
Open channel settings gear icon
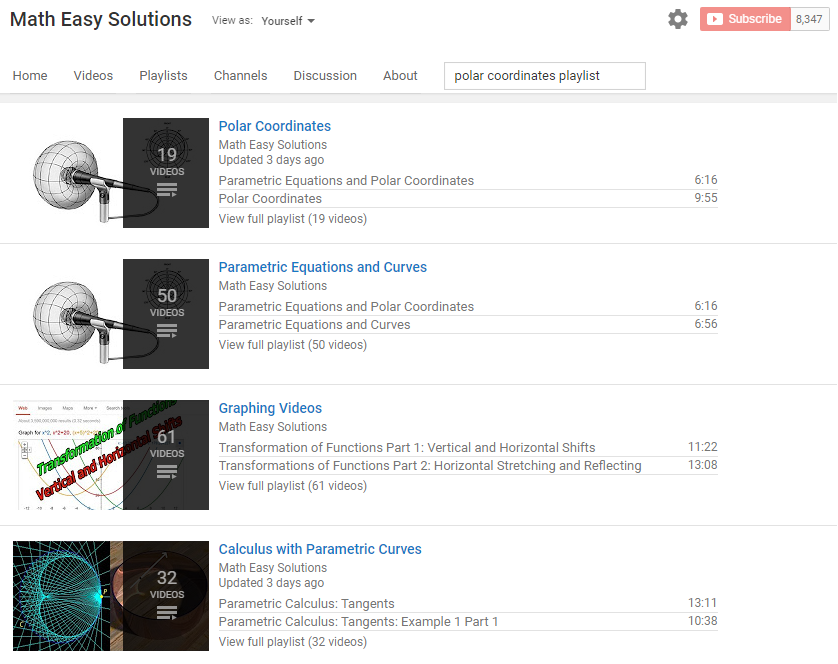pos(678,19)
